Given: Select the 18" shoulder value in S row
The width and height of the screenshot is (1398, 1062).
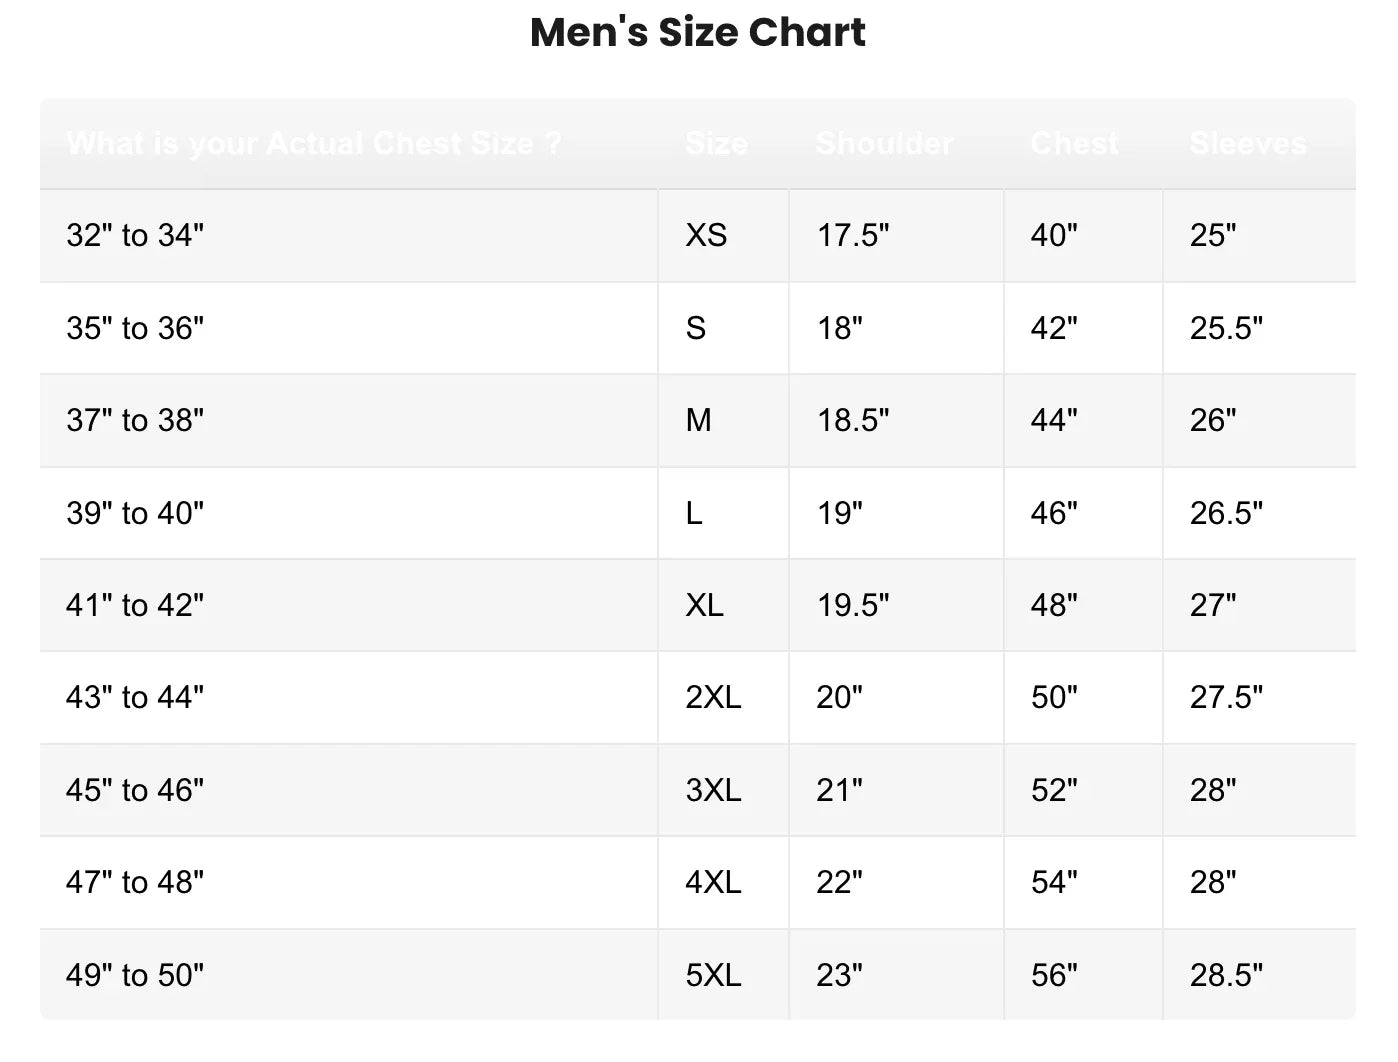Looking at the screenshot, I should tap(840, 328).
